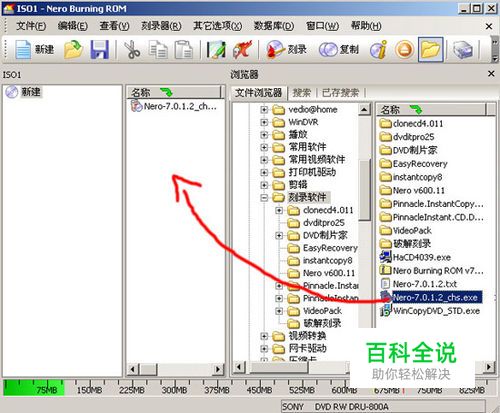Select the instantcopy8 folder in file list
The height and width of the screenshot is (413, 500).
(x=411, y=177)
